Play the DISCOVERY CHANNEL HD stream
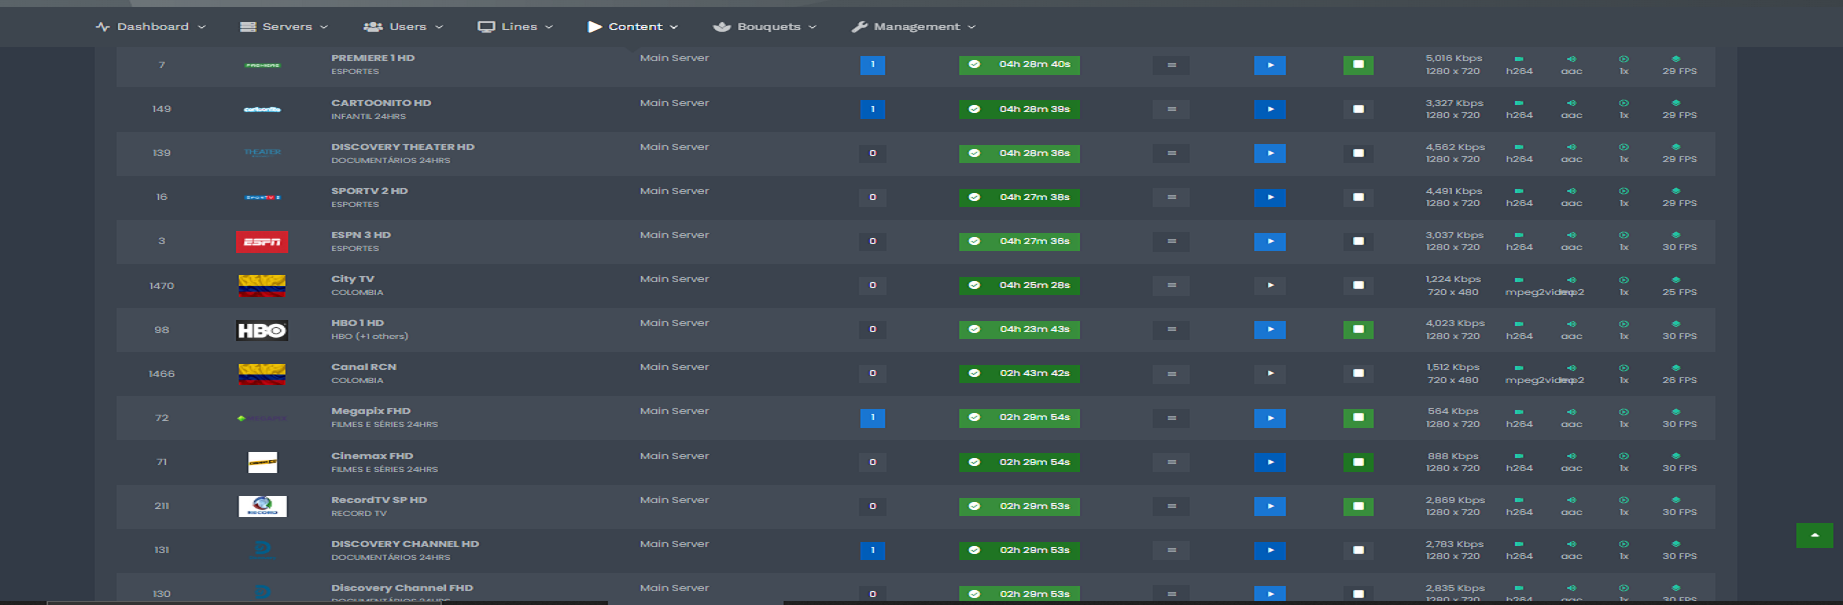 click(1270, 550)
